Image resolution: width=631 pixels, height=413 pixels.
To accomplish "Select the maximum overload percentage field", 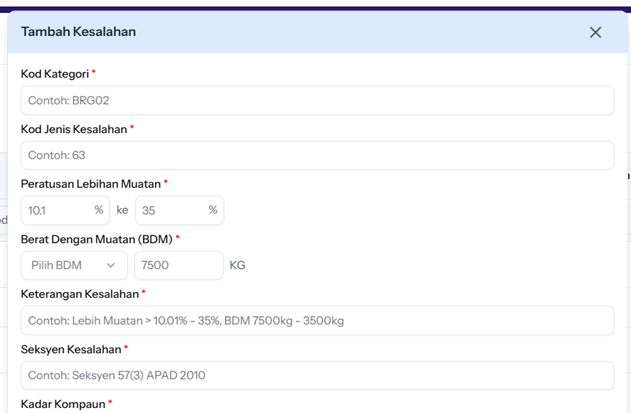I will click(x=170, y=210).
